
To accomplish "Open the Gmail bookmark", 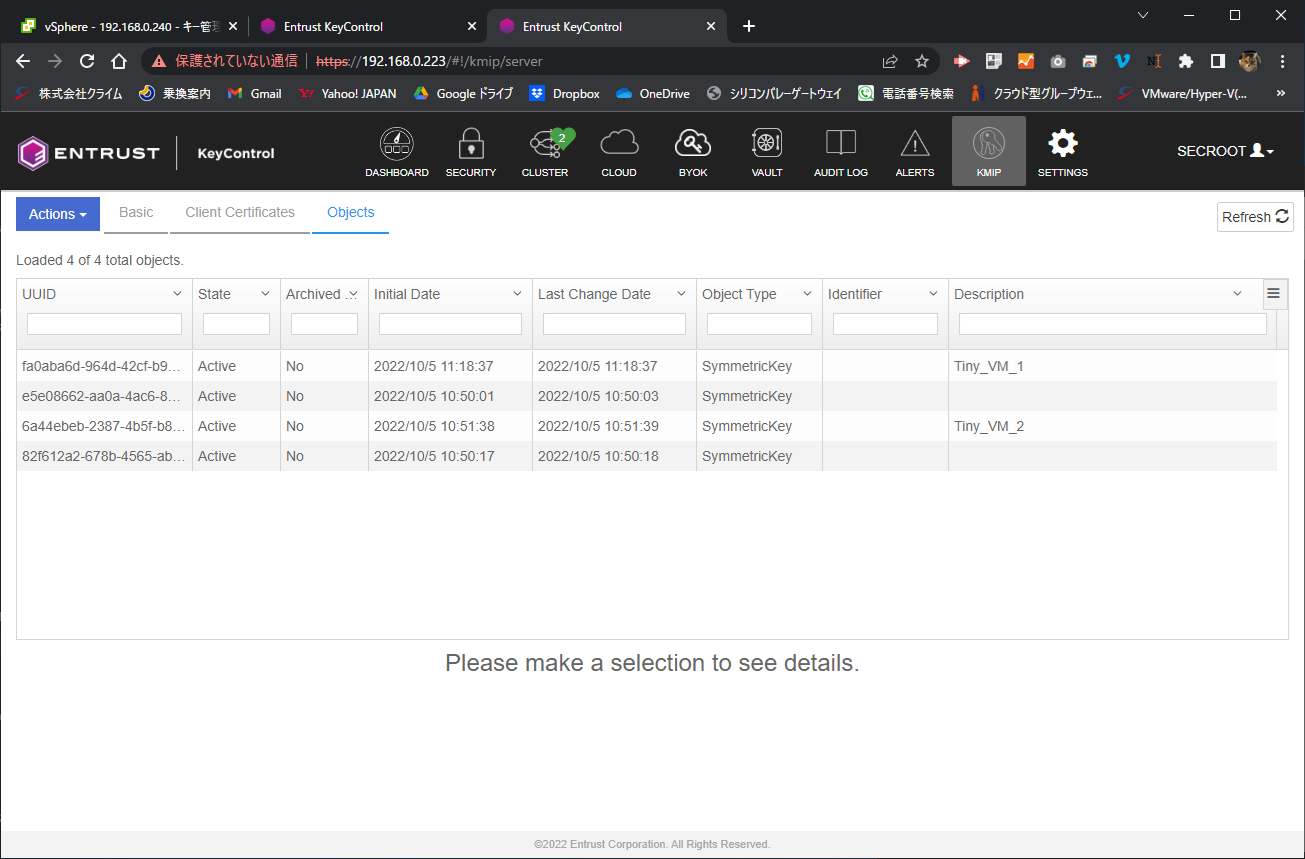I will (x=255, y=93).
